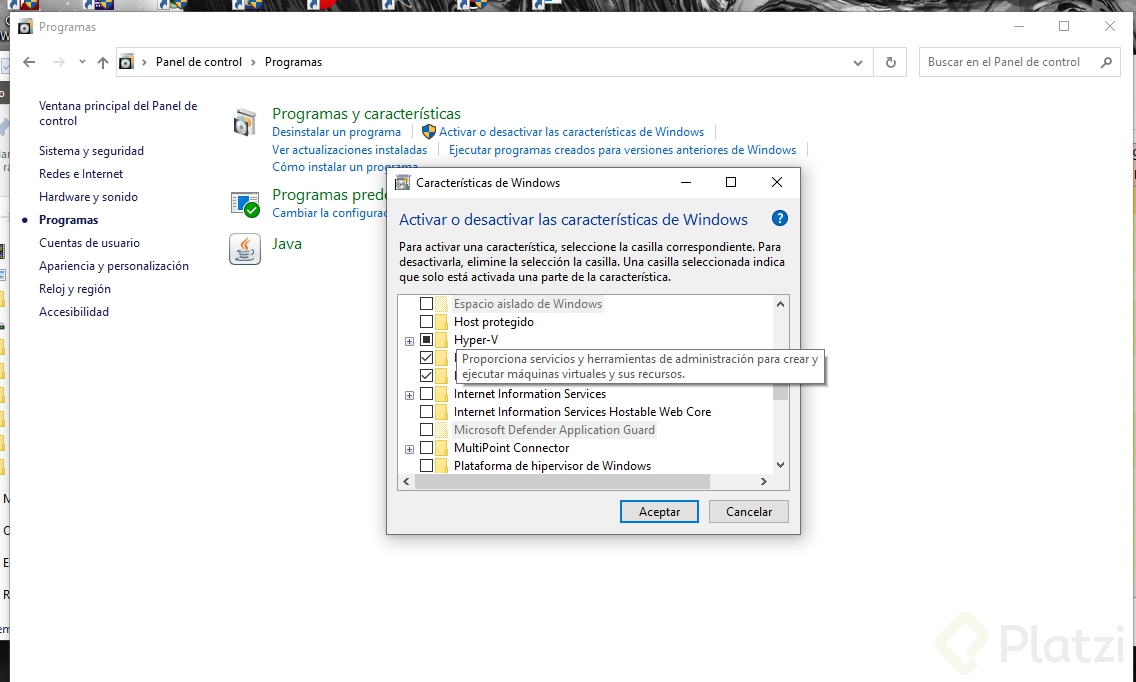This screenshot has height=682, width=1136.
Task: Click the Control Panel icon in the address bar
Action: [126, 62]
